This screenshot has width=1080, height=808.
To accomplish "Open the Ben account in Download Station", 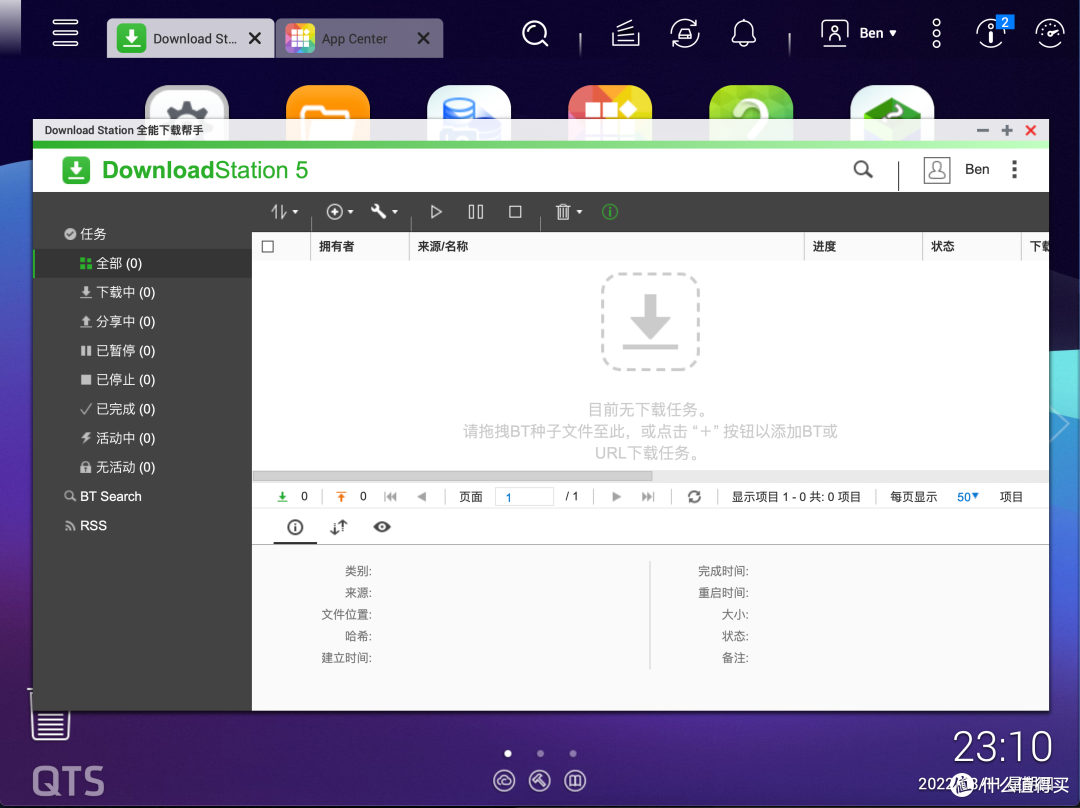I will 956,169.
